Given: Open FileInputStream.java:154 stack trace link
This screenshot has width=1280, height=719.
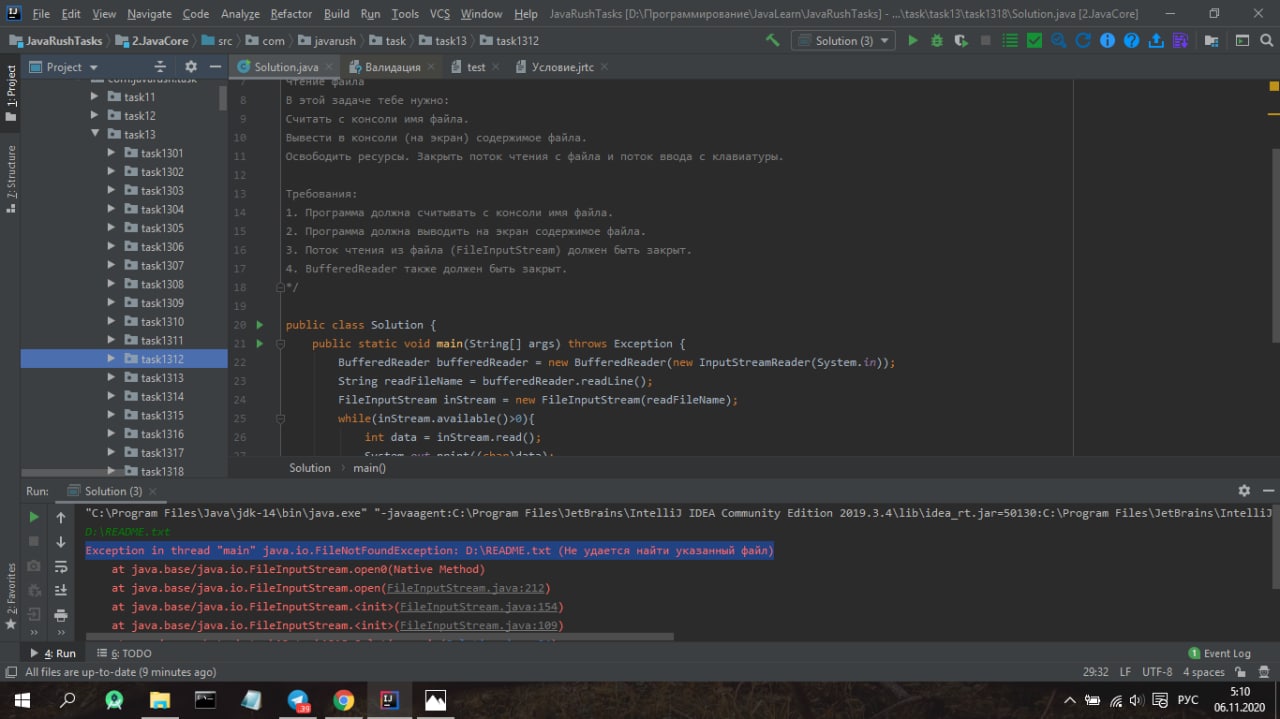Looking at the screenshot, I should pos(478,607).
